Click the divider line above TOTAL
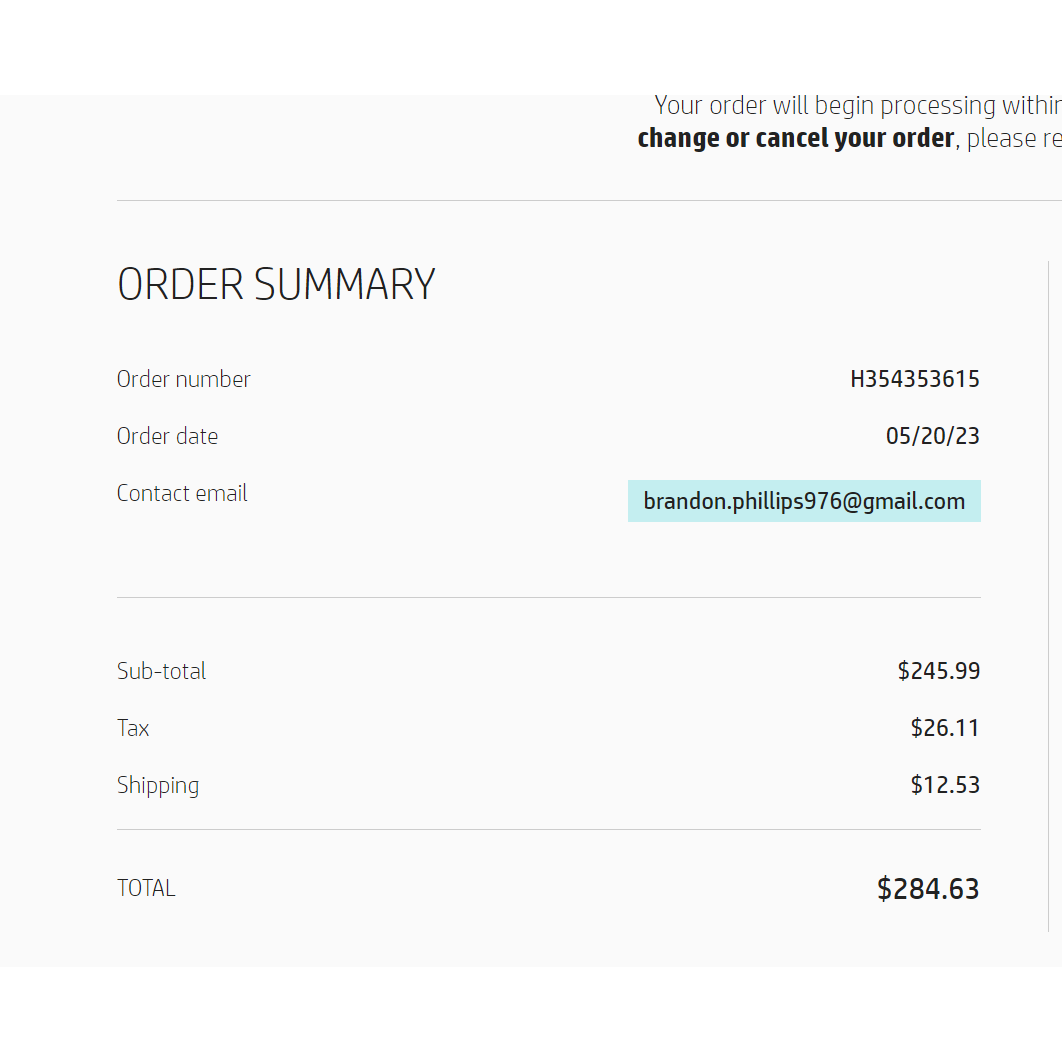Viewport: 1062px width, 1062px height. [x=549, y=830]
